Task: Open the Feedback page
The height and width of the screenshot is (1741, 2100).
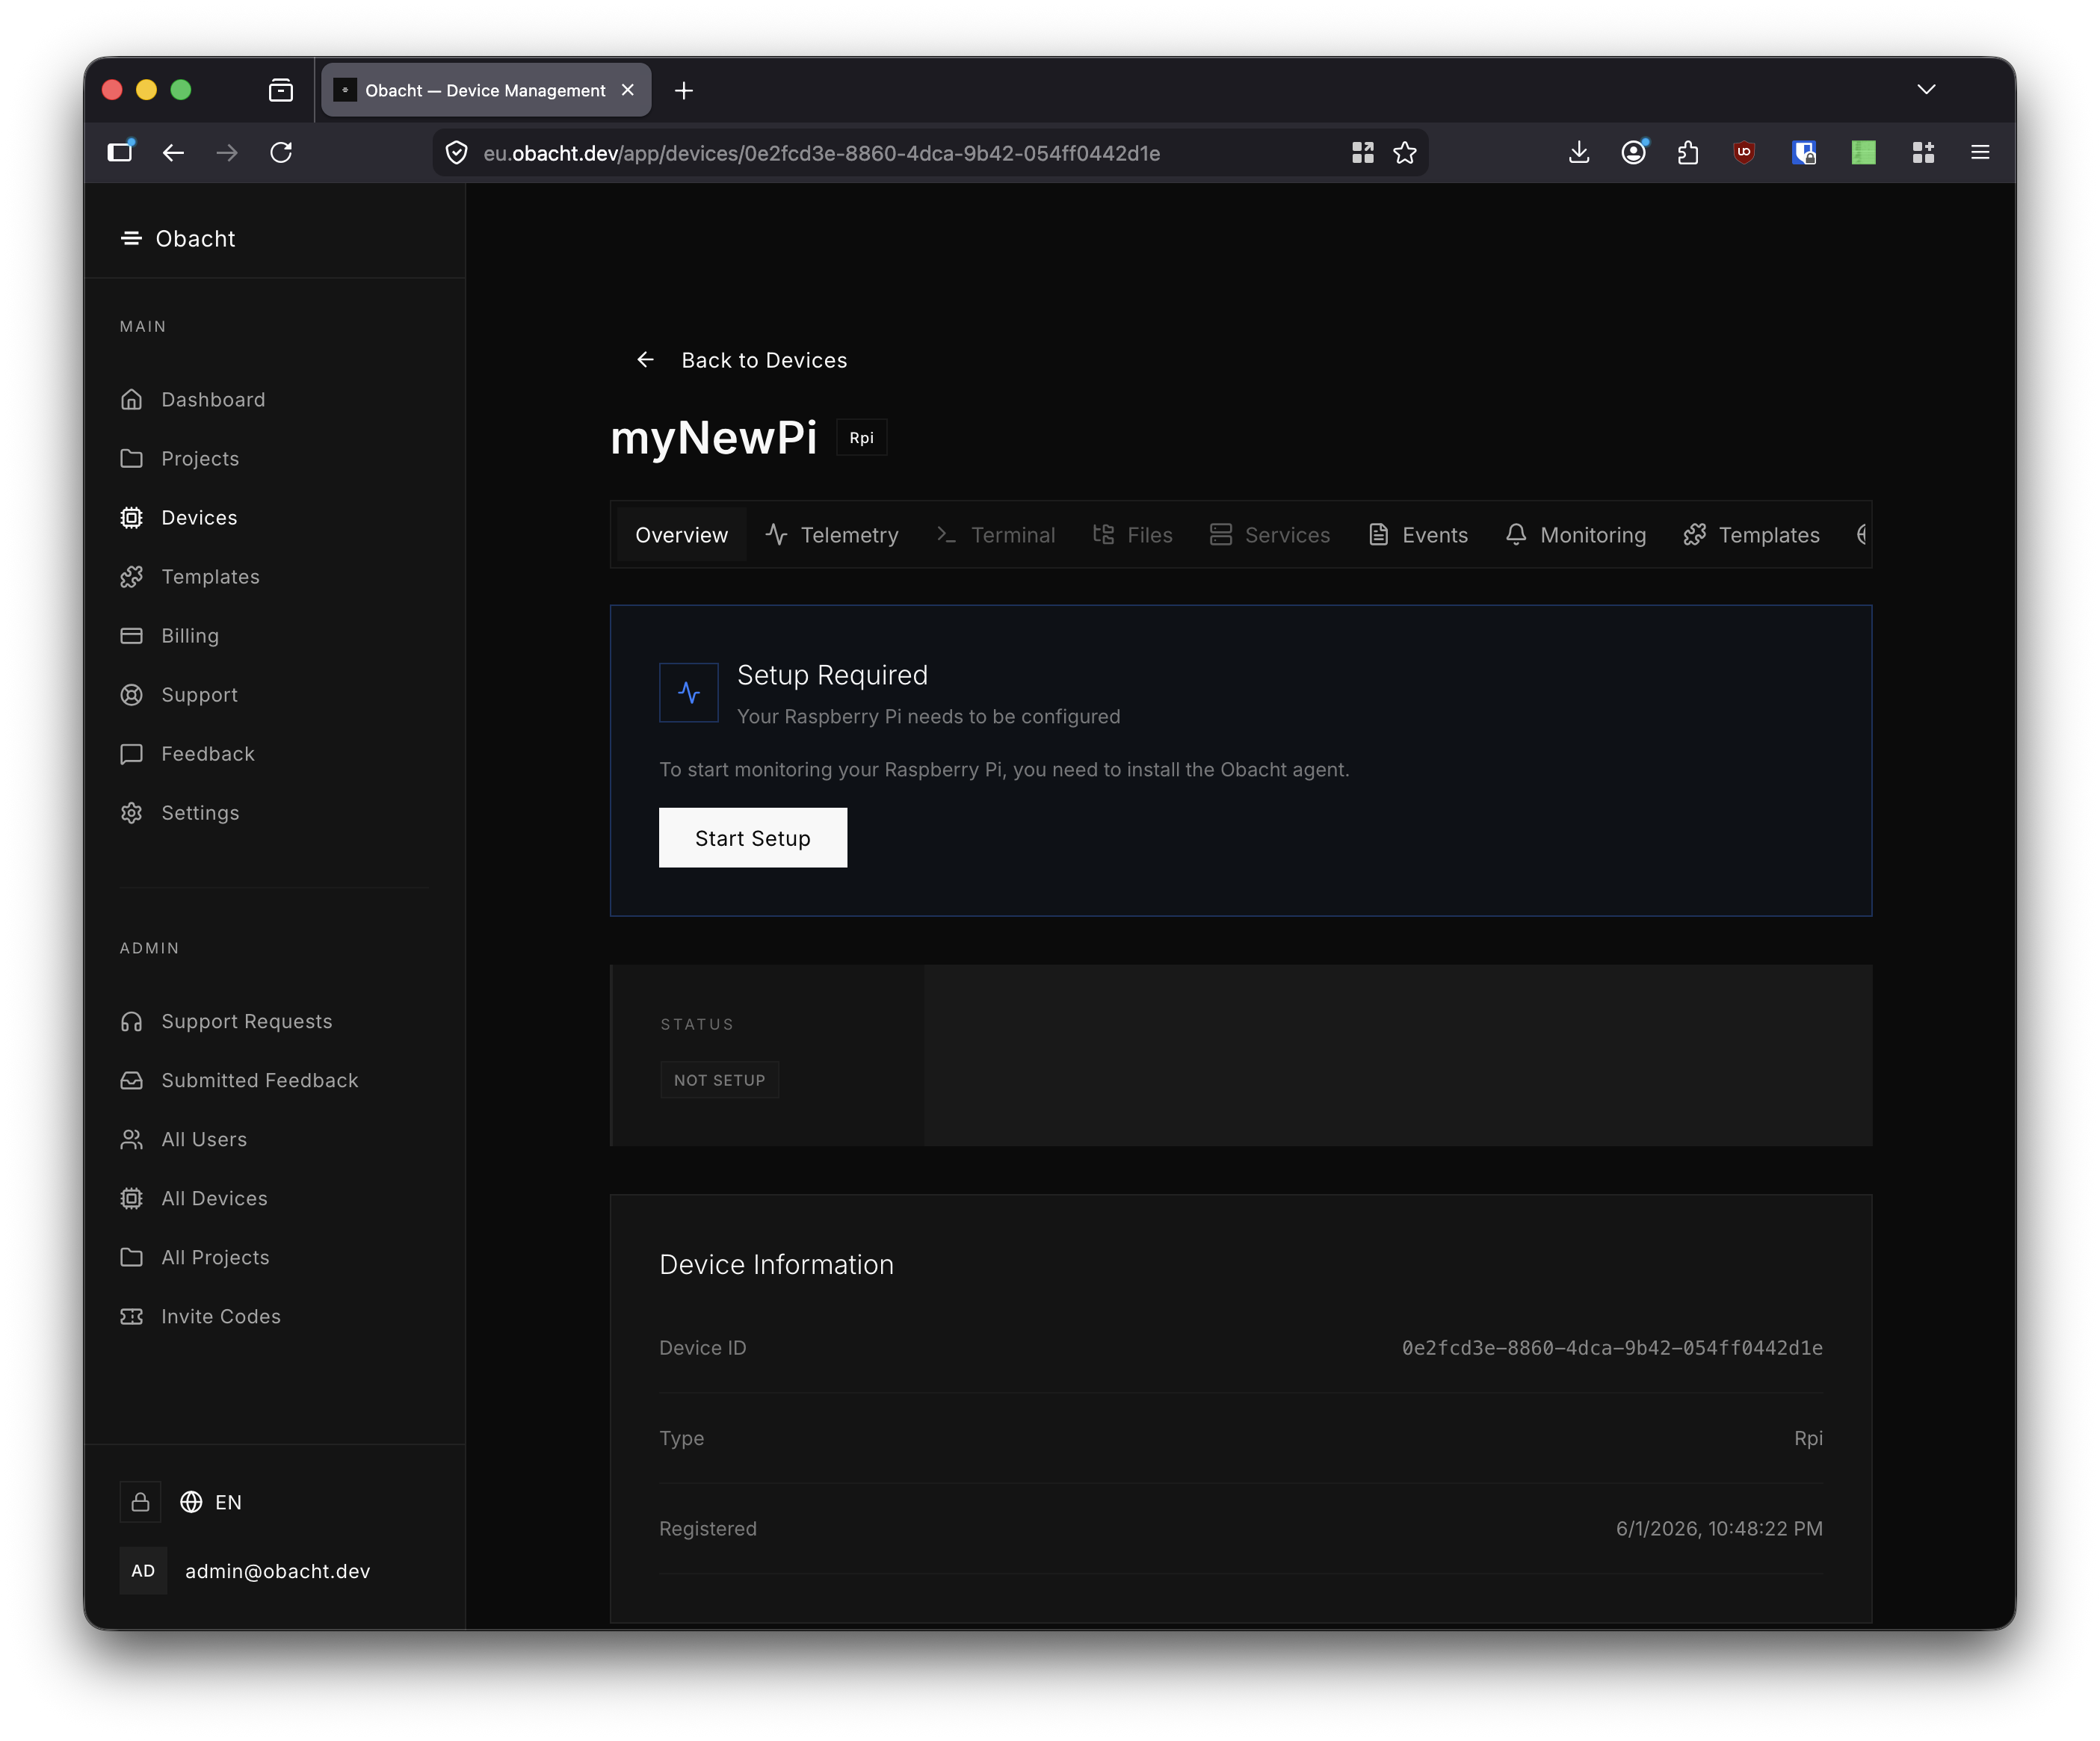Action: click(x=187, y=753)
